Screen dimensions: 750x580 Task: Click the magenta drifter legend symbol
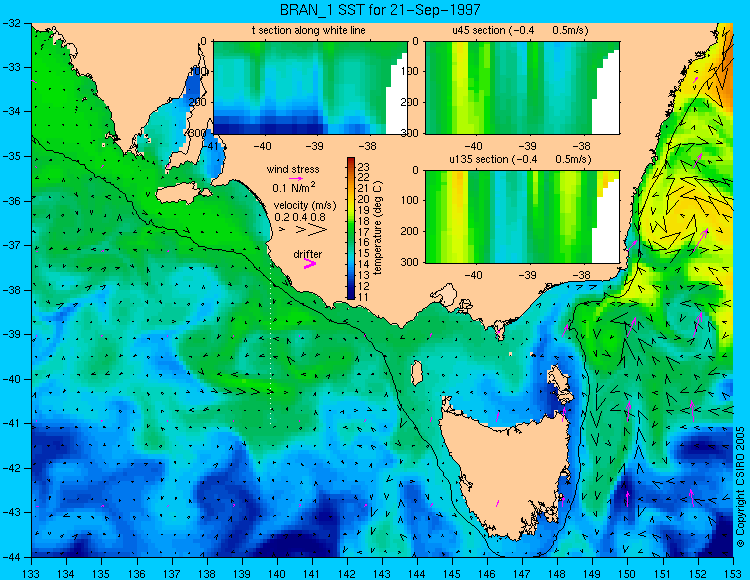[x=310, y=263]
